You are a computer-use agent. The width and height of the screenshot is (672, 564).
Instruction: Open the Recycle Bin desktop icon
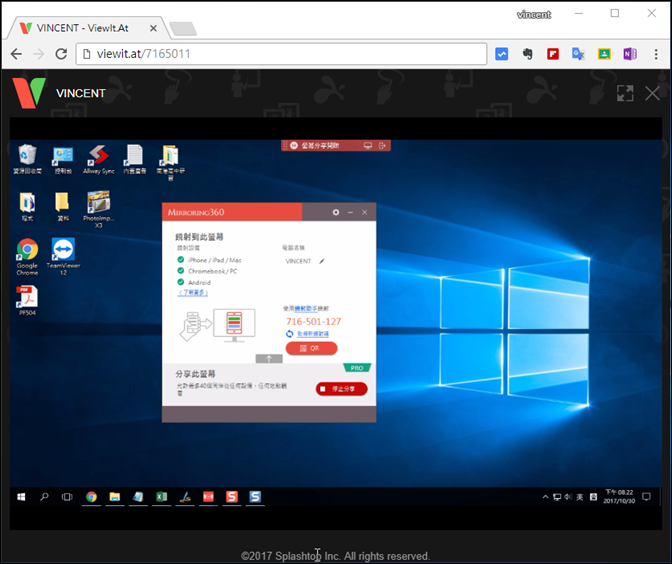[27, 159]
